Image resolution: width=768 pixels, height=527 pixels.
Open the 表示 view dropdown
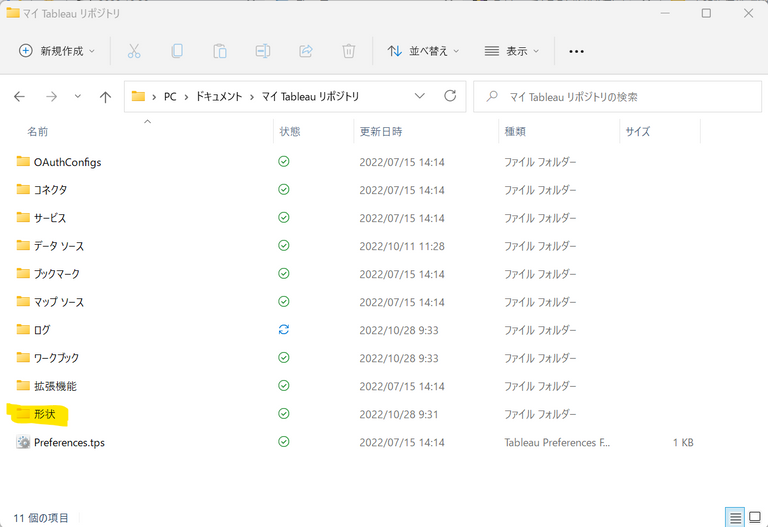[x=512, y=51]
